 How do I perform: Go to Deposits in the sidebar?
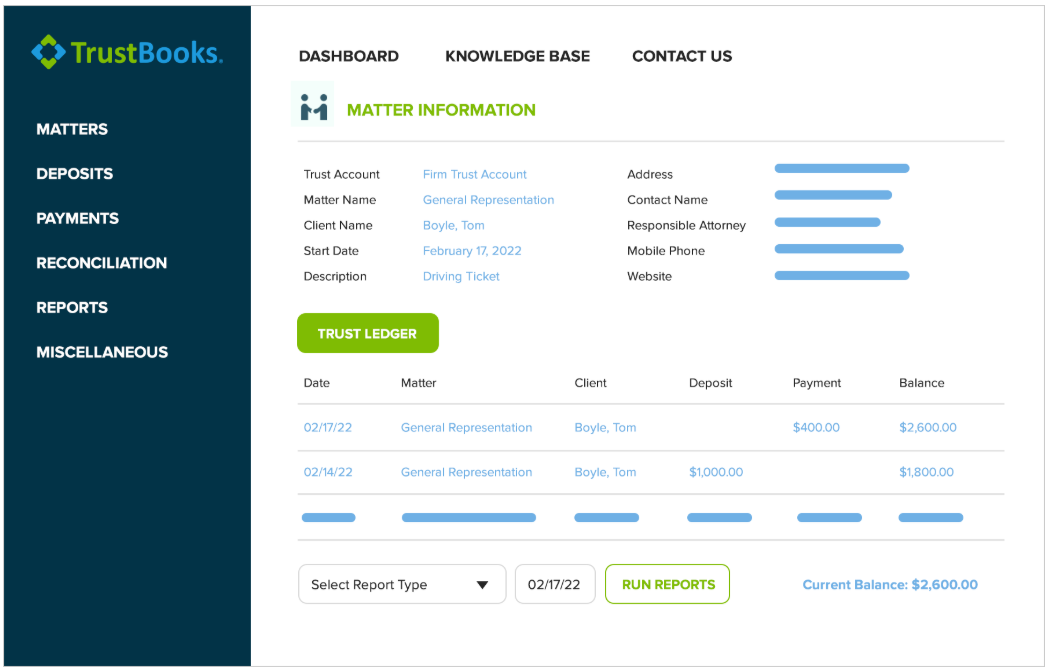click(x=74, y=174)
